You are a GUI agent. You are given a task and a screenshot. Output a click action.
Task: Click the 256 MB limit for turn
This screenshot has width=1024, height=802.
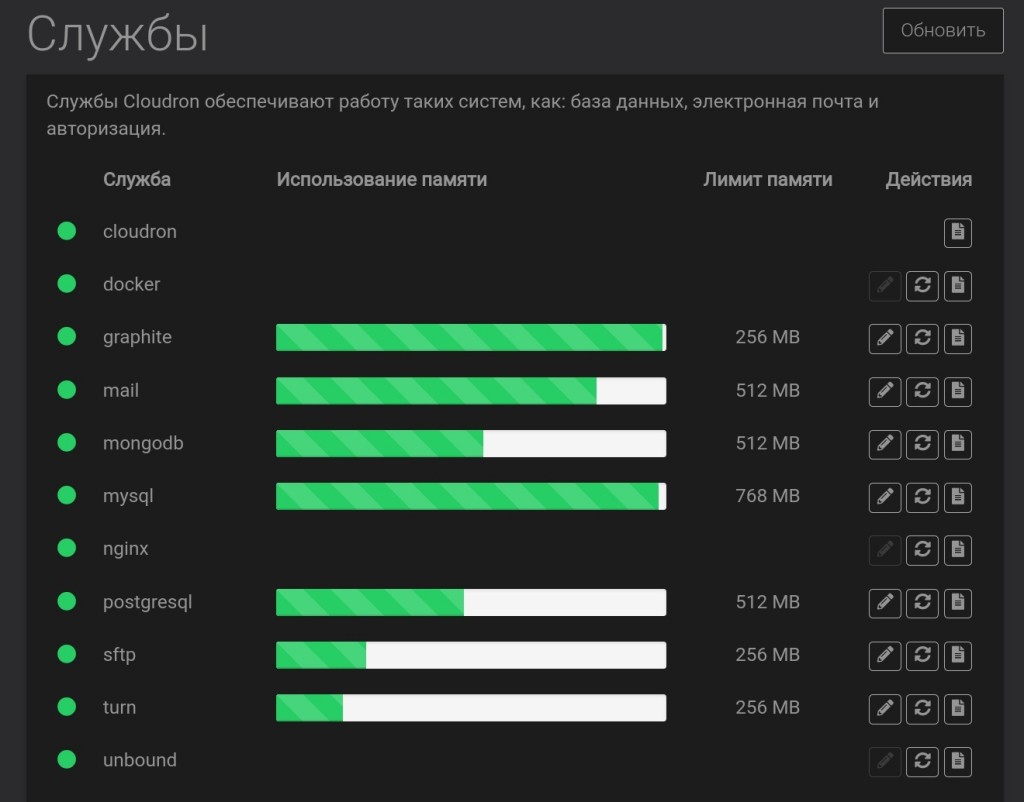[767, 707]
